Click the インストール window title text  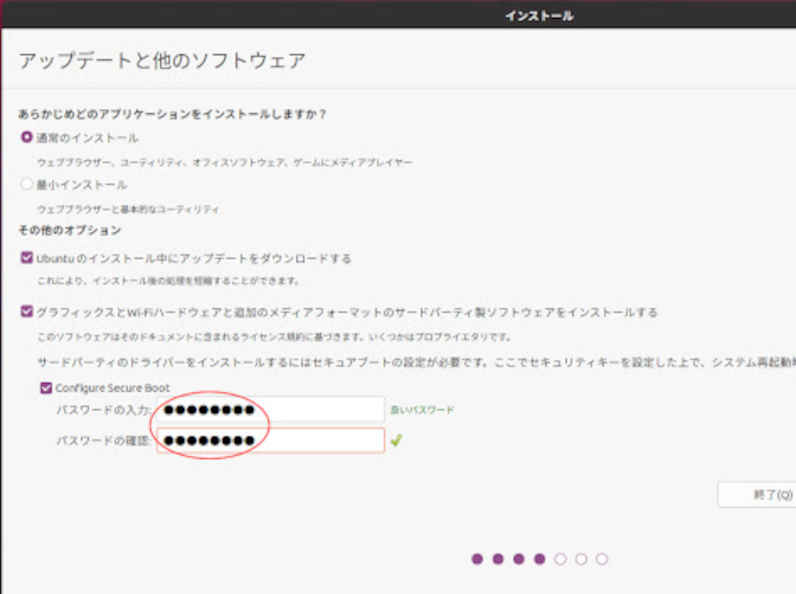click(x=539, y=16)
